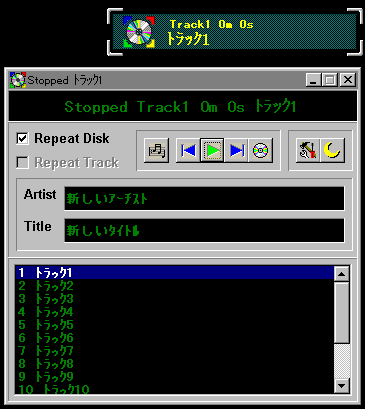365x409 pixels.
Task: Select track 9 in the track list
Action: tap(175, 377)
